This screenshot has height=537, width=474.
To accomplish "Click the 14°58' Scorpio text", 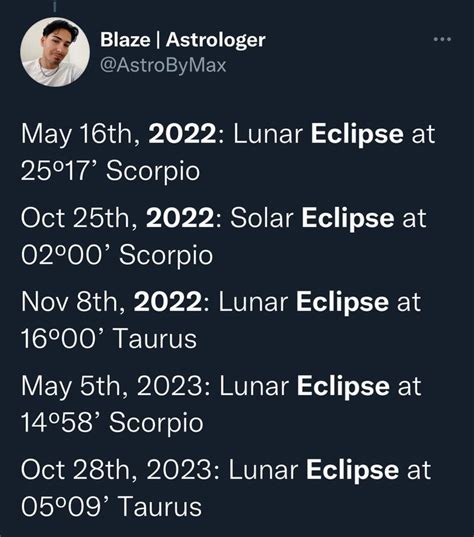I will (112, 423).
